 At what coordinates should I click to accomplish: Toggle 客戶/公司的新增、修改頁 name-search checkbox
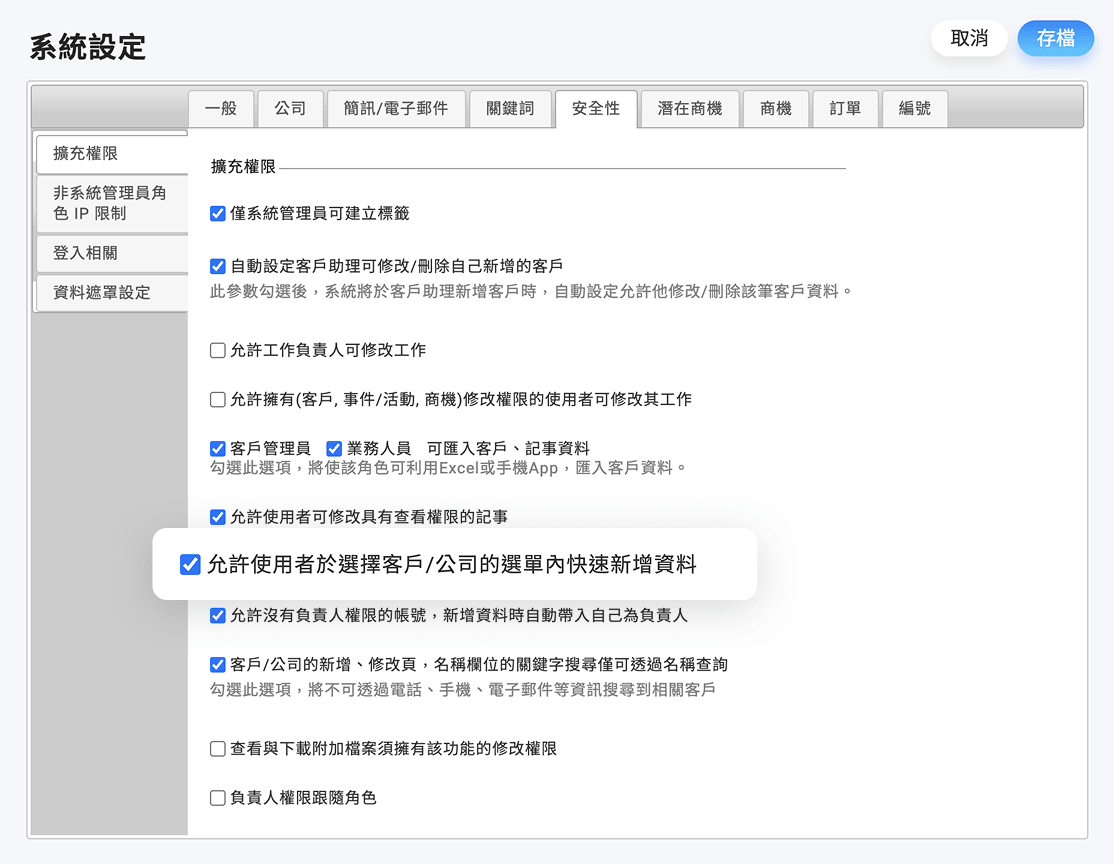click(x=218, y=665)
